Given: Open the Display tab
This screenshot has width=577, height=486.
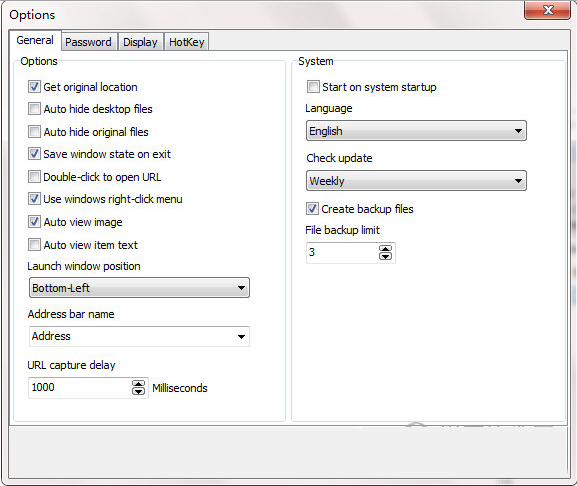Looking at the screenshot, I should click(140, 42).
